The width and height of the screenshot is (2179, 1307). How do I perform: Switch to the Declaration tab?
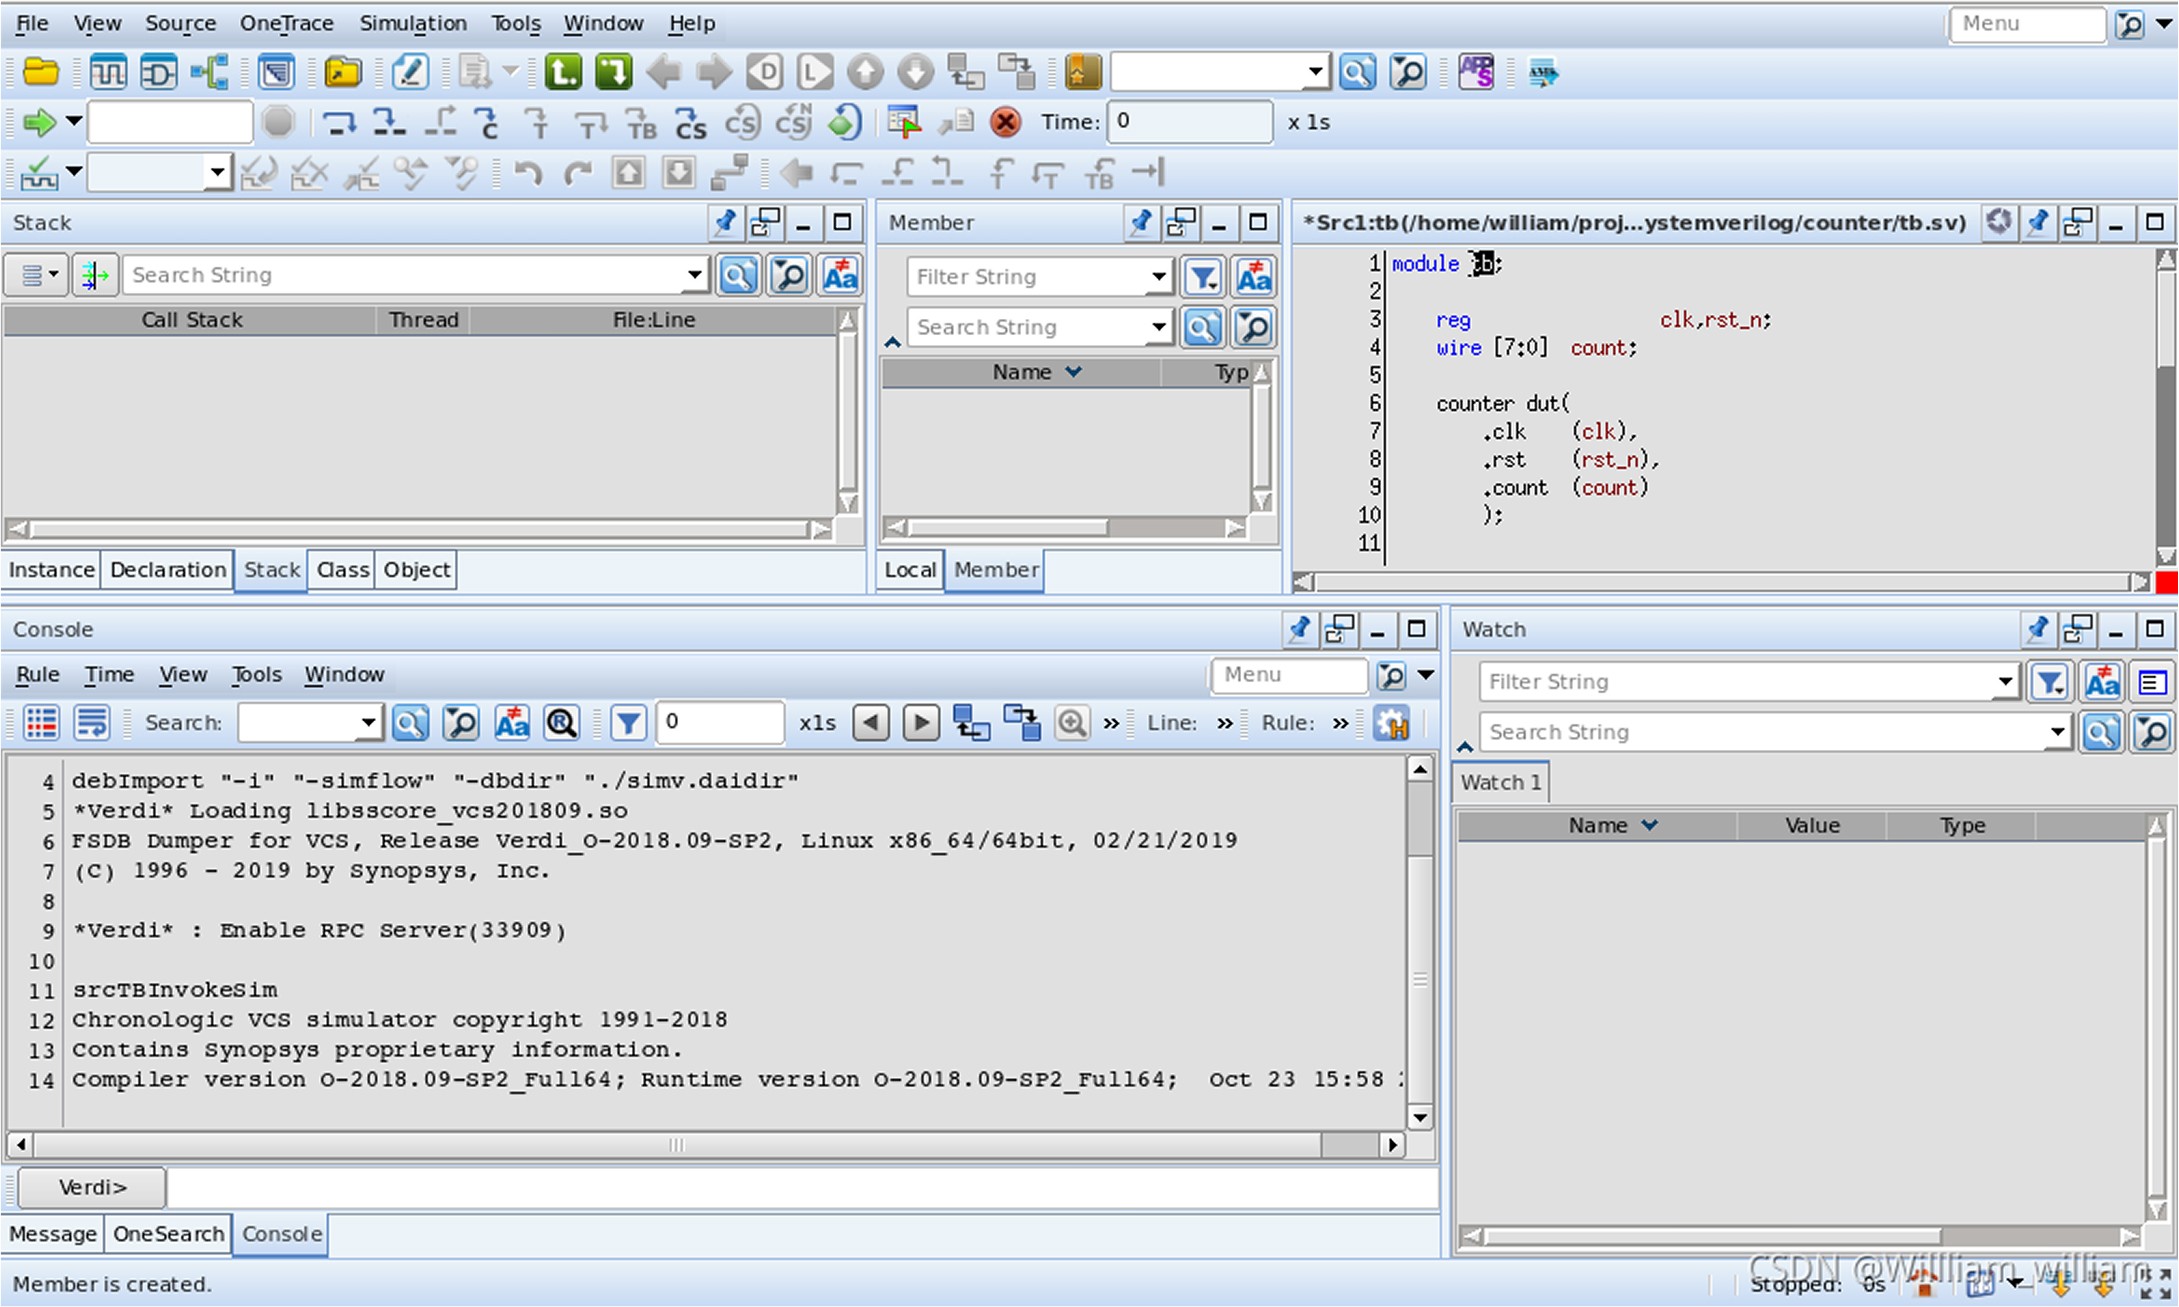pyautogui.click(x=168, y=570)
